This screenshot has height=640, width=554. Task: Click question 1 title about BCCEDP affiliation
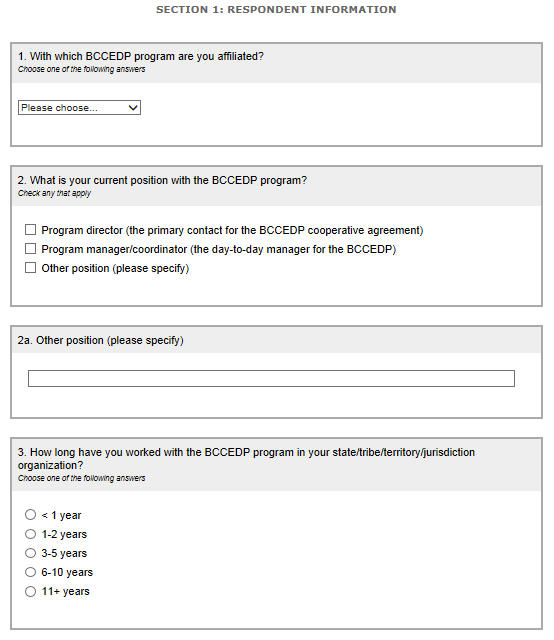point(141,56)
